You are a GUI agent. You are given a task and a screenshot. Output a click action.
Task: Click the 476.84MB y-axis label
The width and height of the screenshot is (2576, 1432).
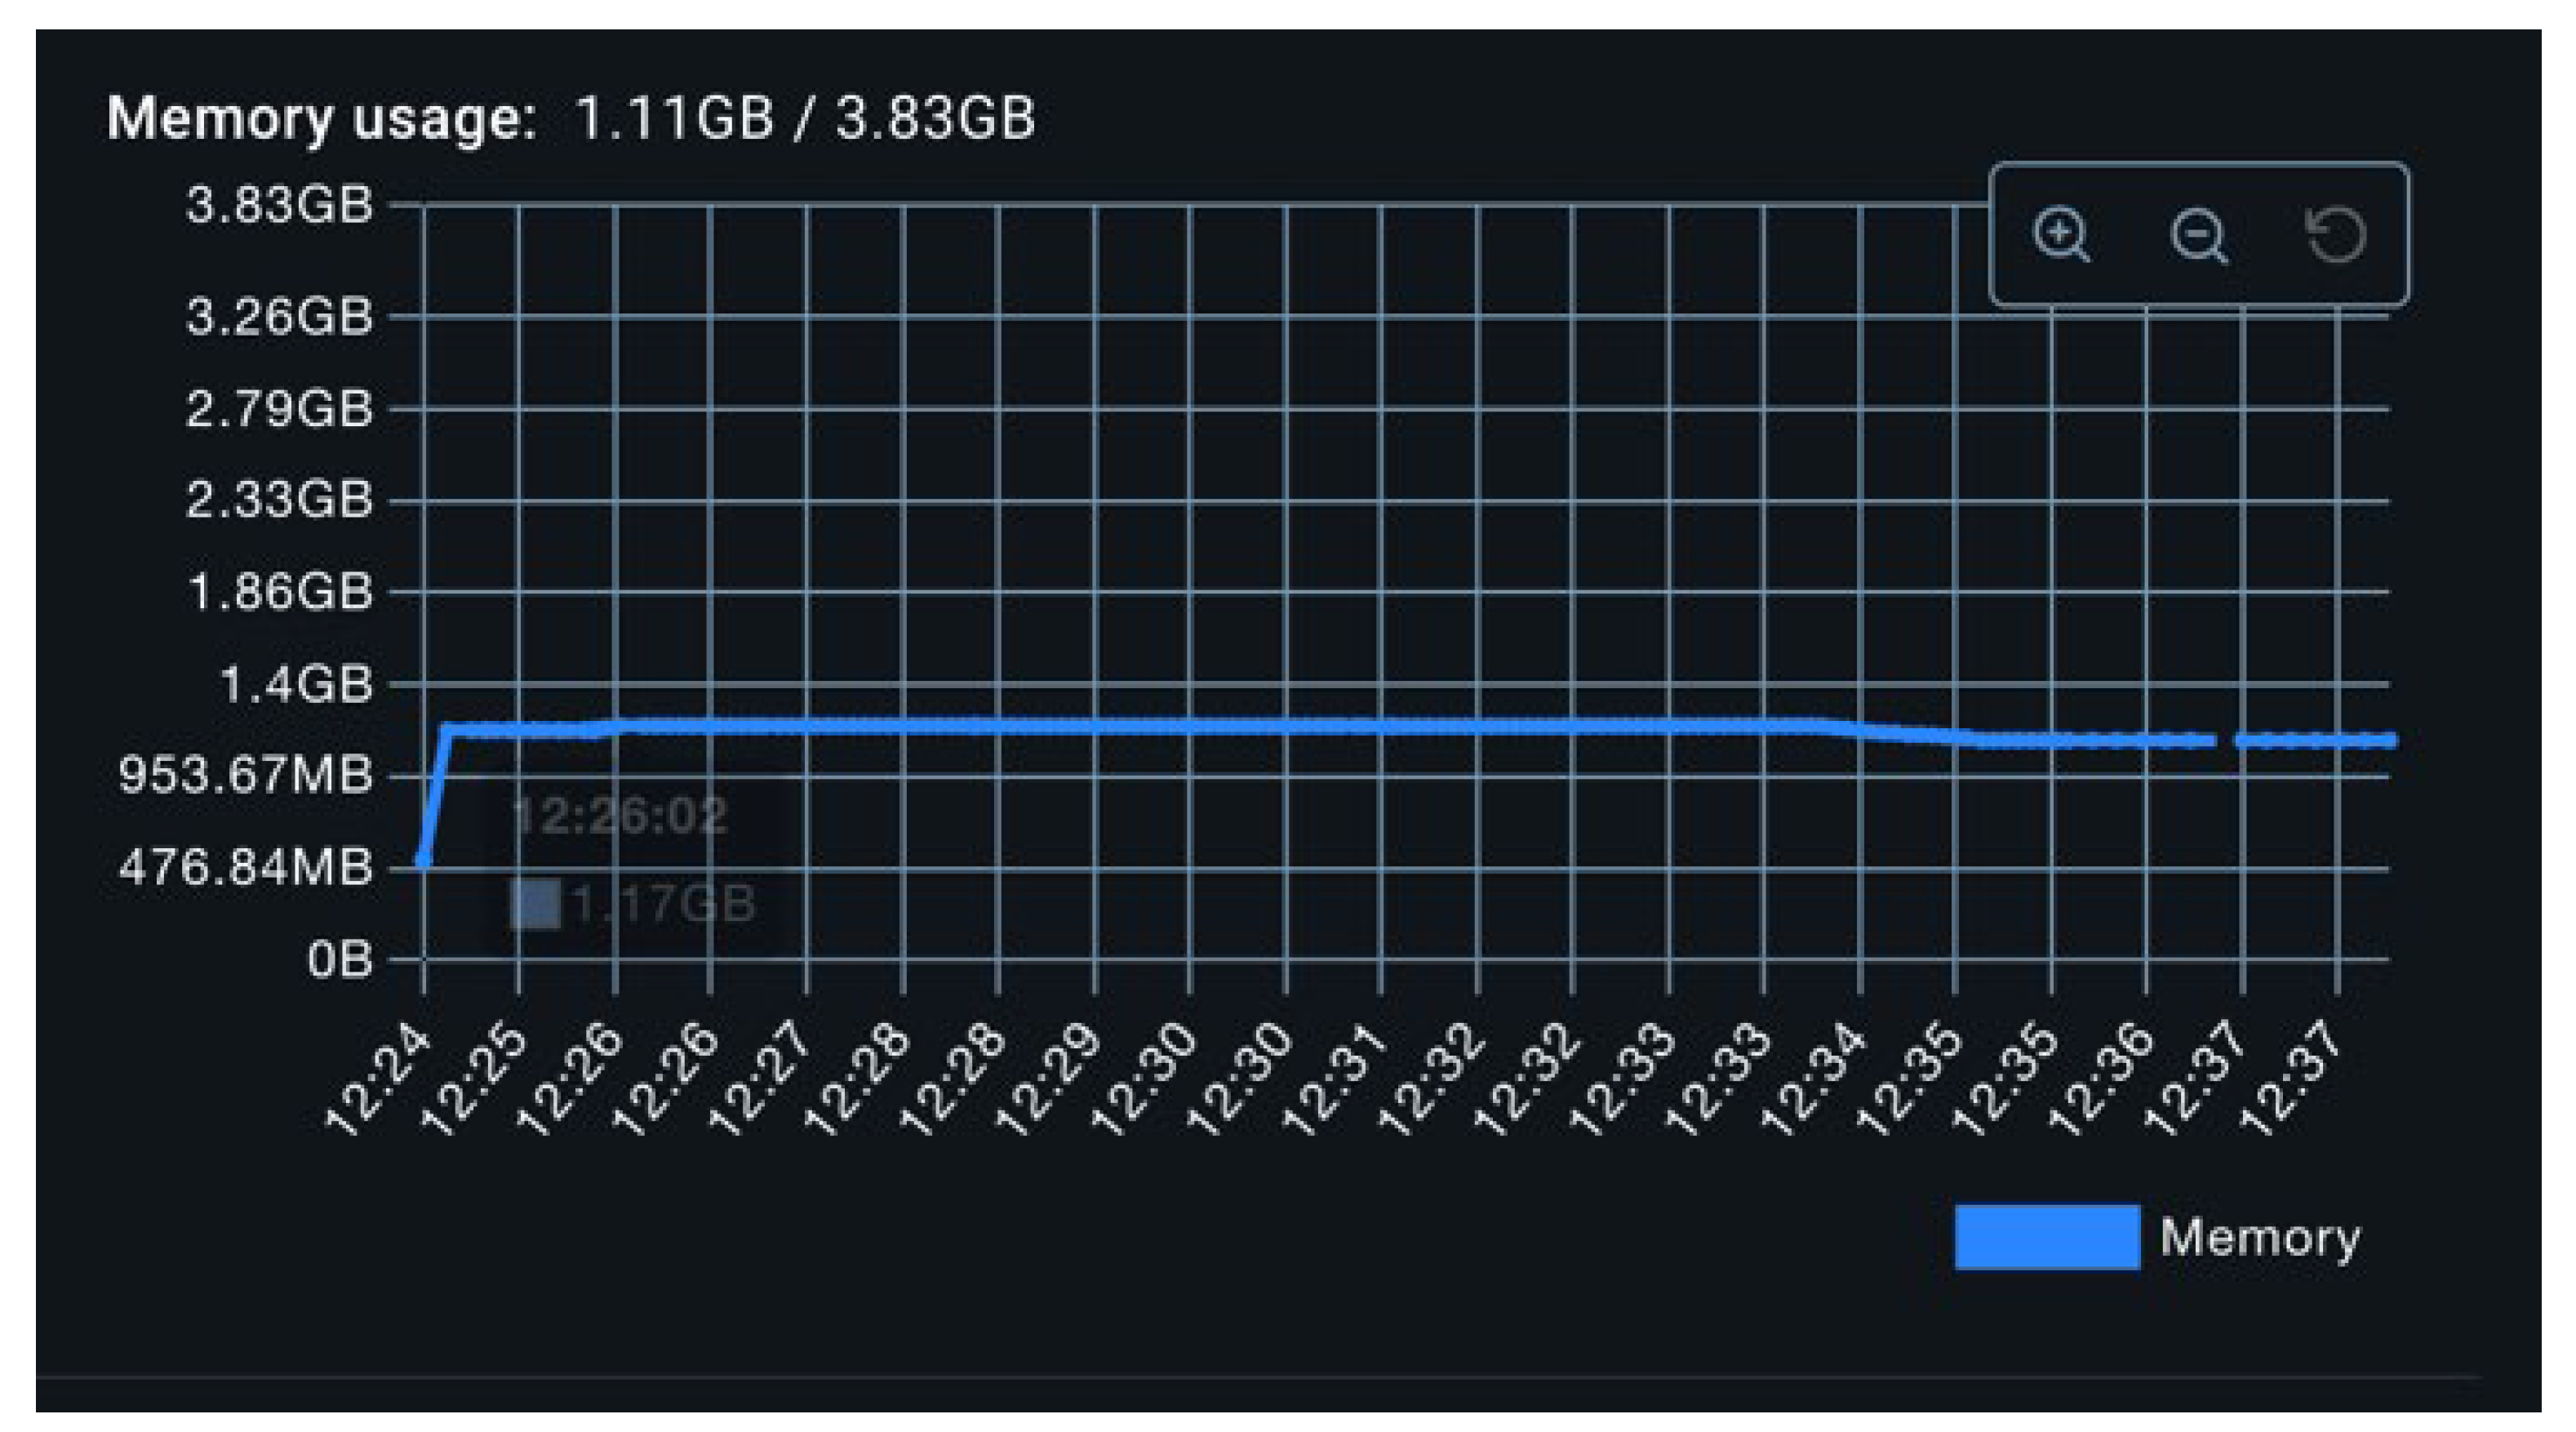[x=246, y=867]
